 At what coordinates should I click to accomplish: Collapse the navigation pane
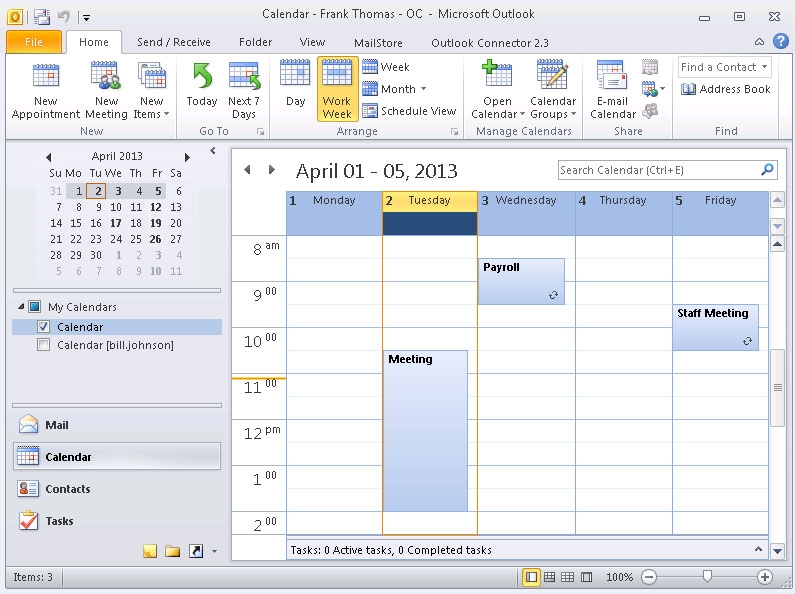point(213,151)
